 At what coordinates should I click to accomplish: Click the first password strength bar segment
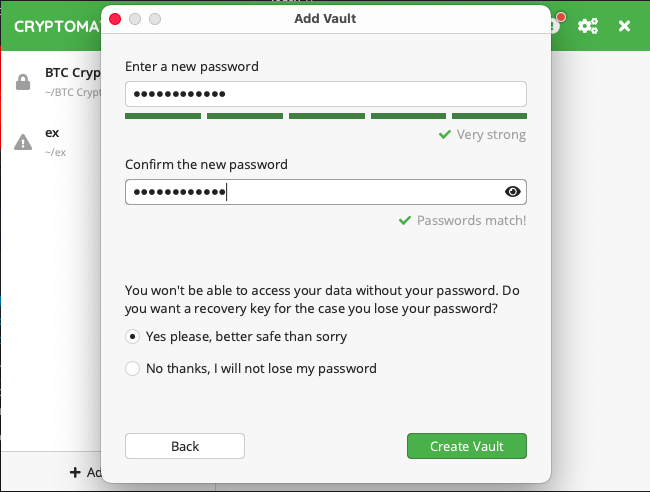point(162,116)
